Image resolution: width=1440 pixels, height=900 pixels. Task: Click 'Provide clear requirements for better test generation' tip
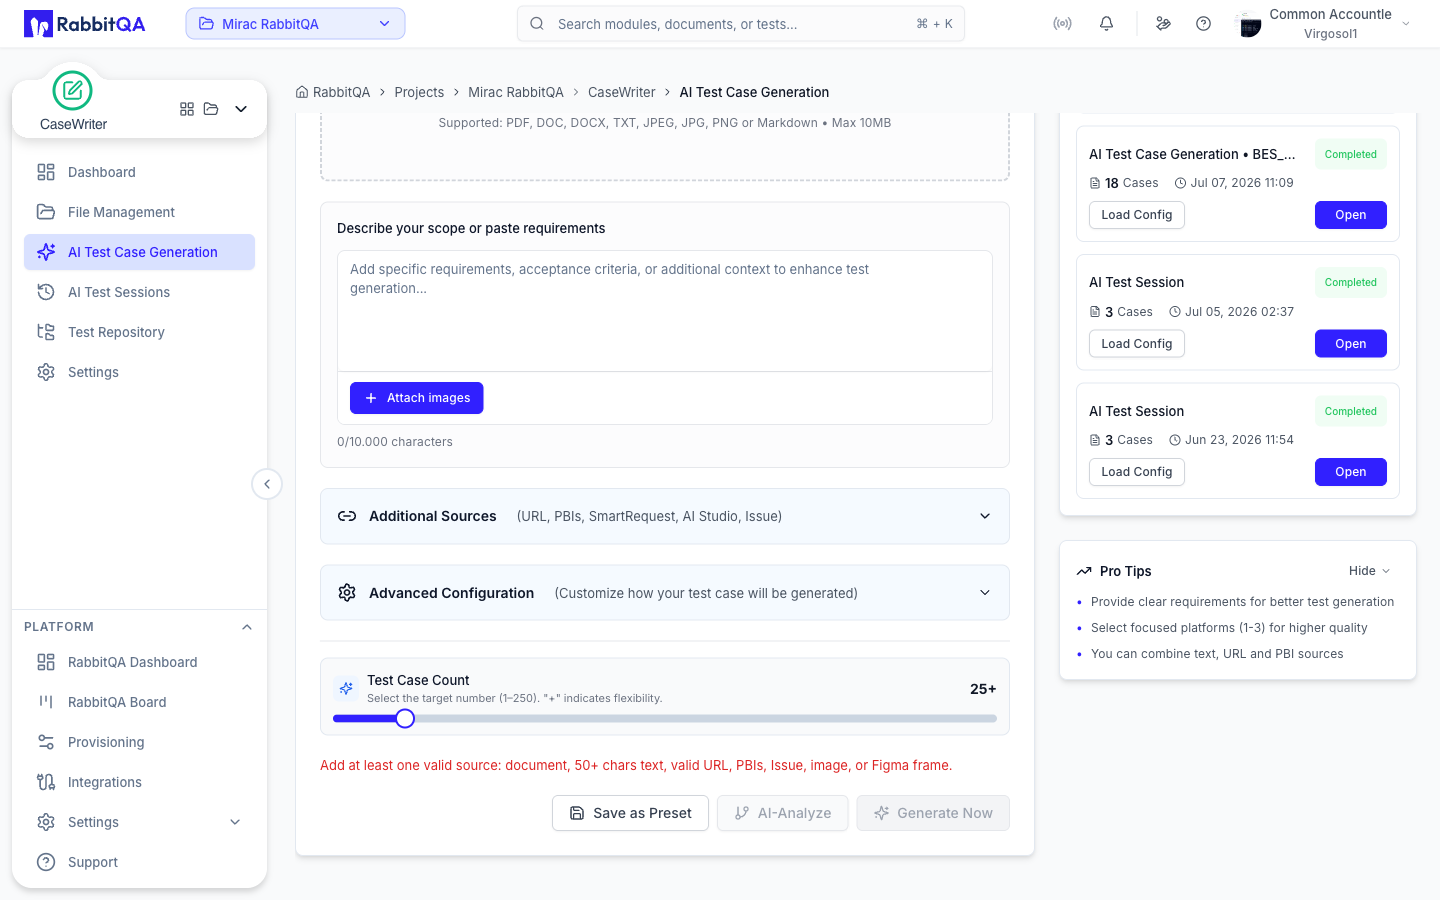coord(1243,602)
